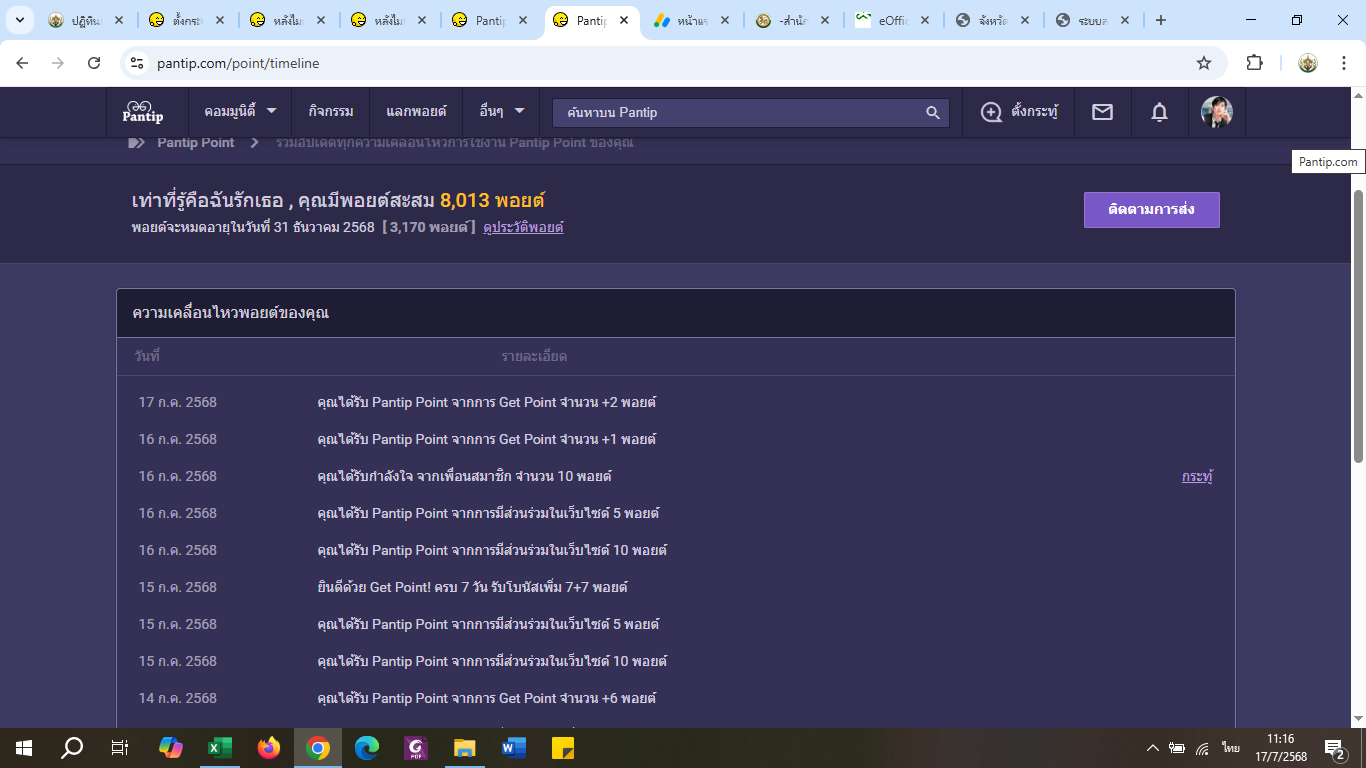1366x768 pixels.
Task: Open the PDF app on the taskbar
Action: 416,747
